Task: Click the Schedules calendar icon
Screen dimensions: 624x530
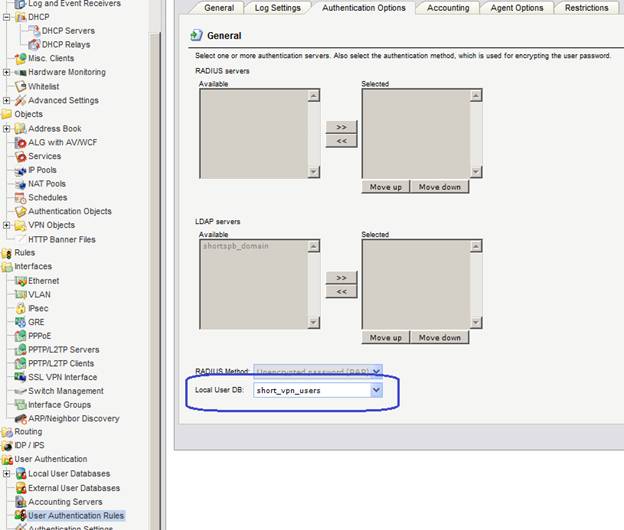Action: pyautogui.click(x=20, y=198)
